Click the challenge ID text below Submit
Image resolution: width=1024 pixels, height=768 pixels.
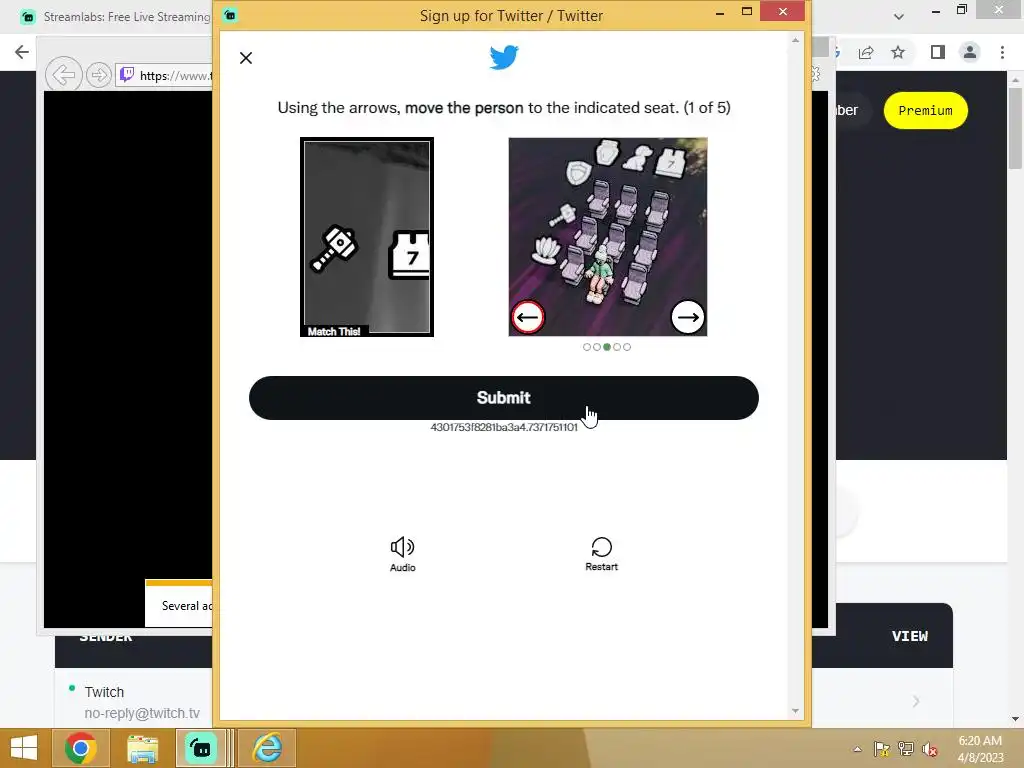pos(504,427)
